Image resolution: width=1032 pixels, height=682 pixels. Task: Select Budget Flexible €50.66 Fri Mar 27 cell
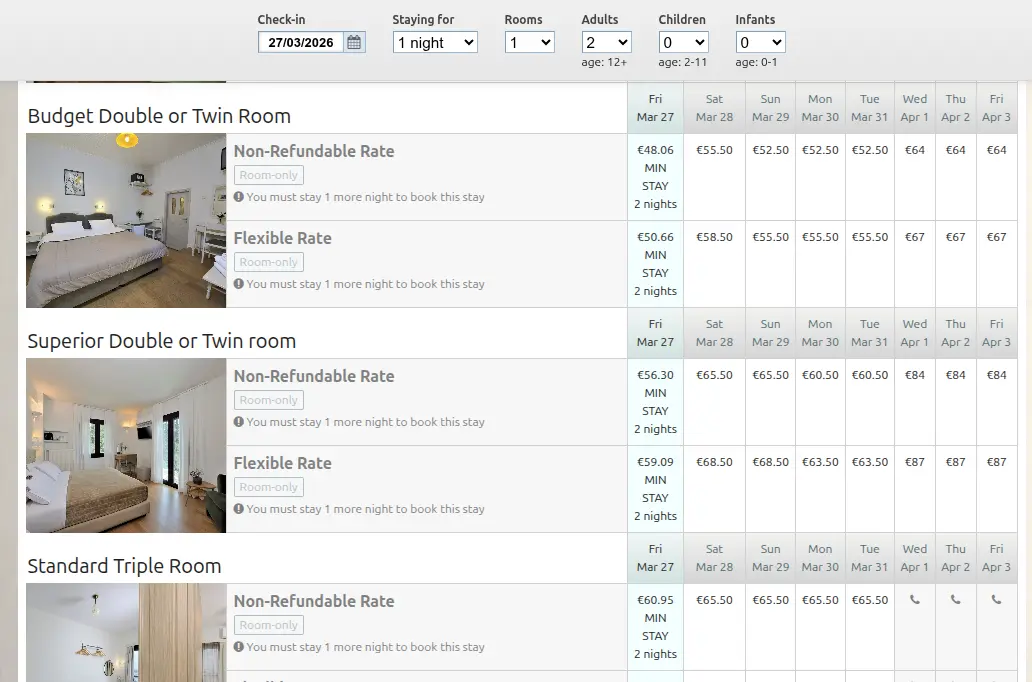click(x=656, y=264)
